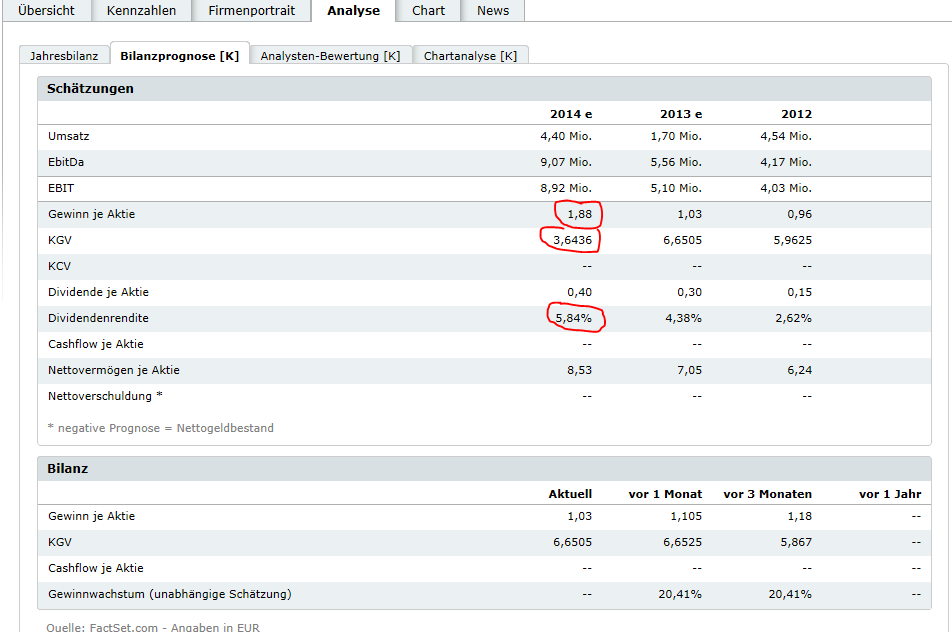Click the vor 3 Monaten column header
The width and height of the screenshot is (952, 632).
tap(767, 494)
